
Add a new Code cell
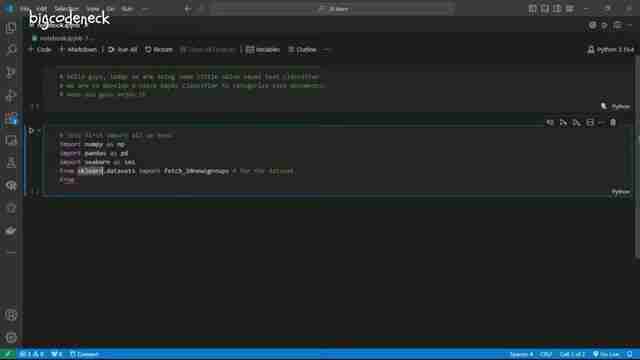[x=40, y=50]
